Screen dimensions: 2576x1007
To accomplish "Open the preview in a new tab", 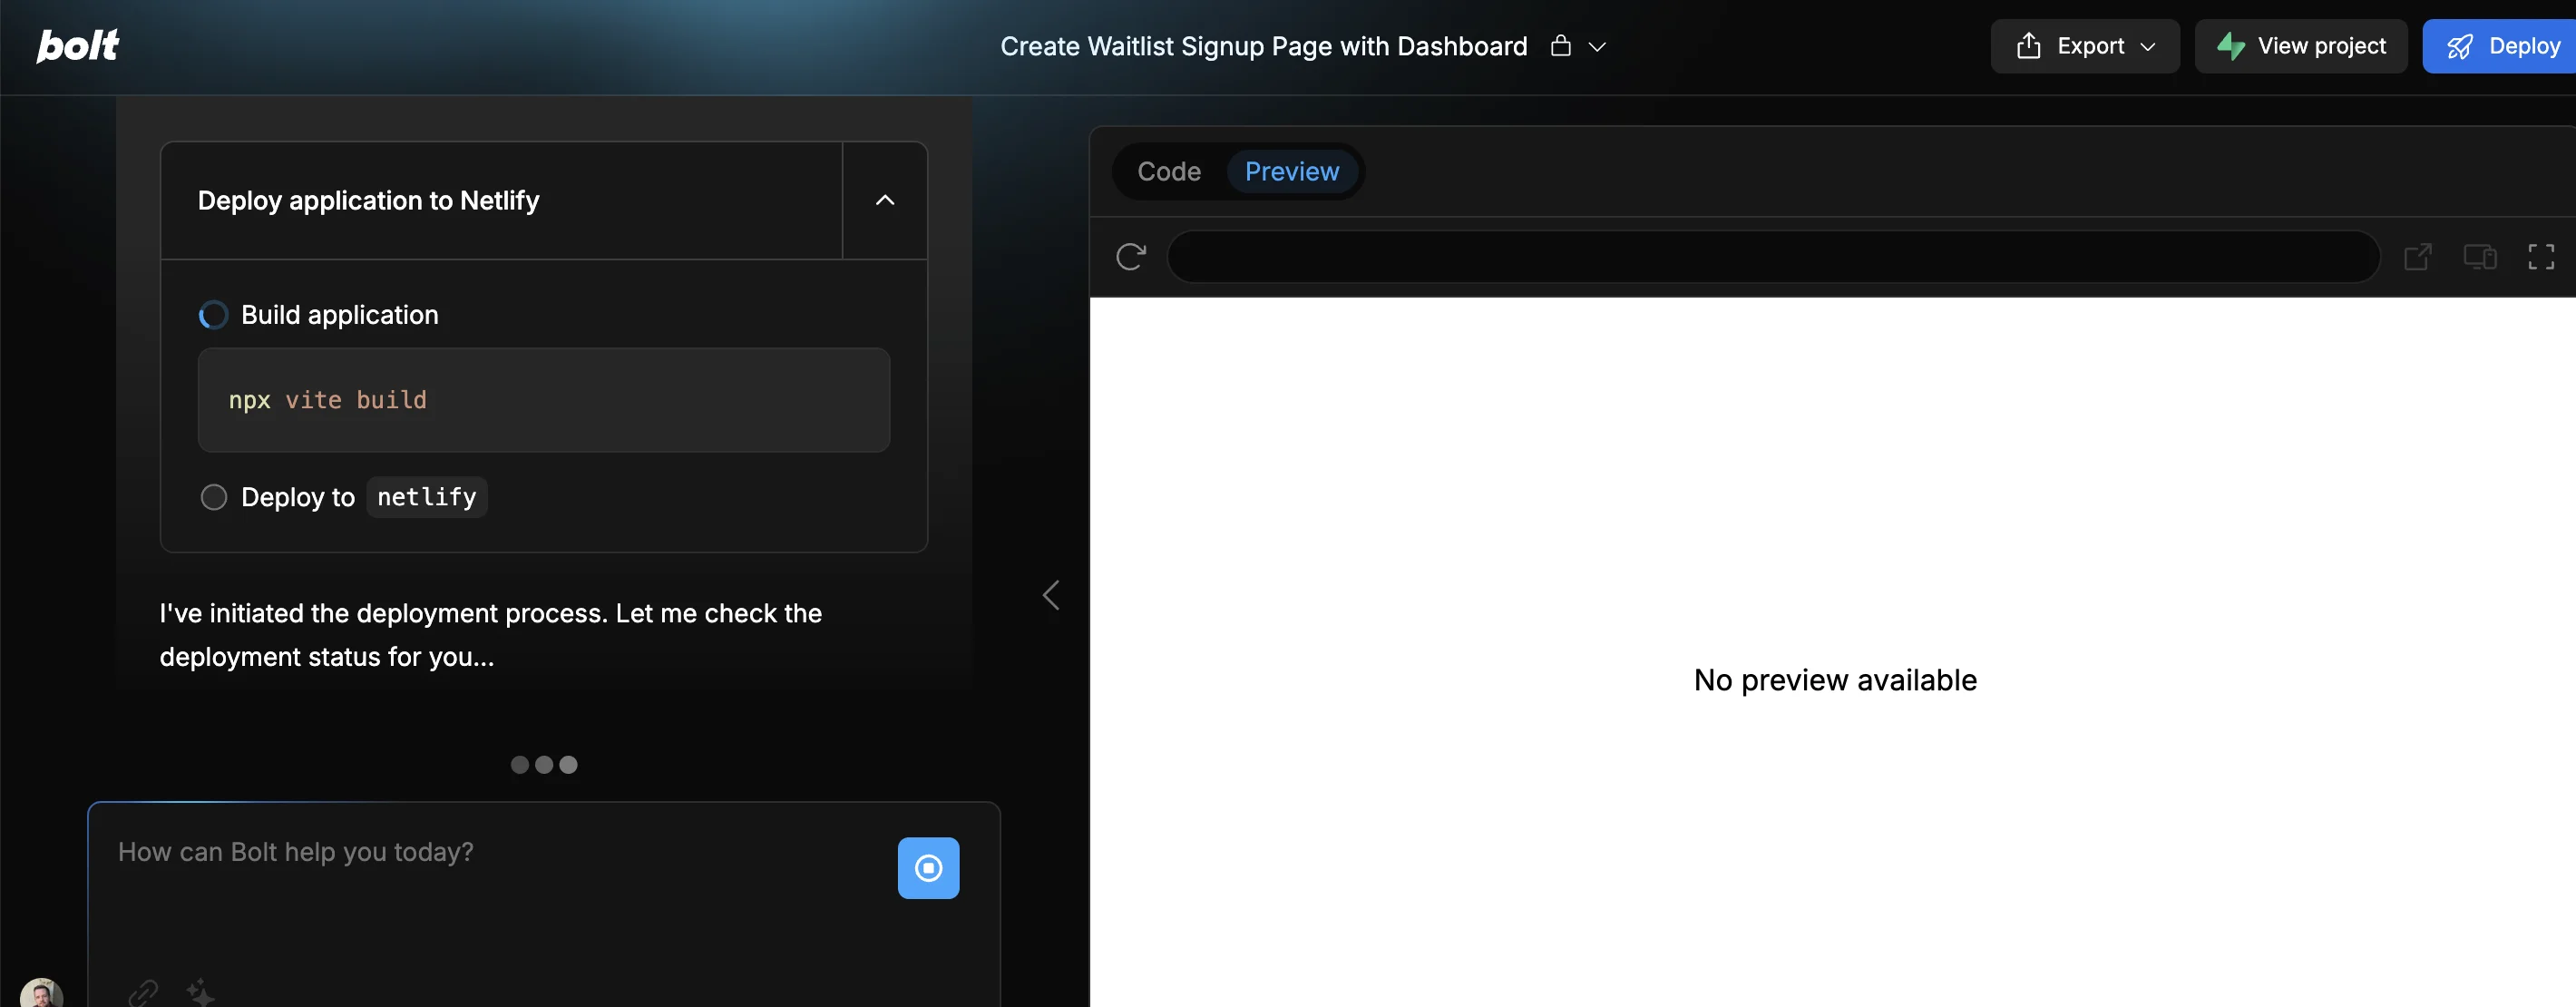I will 2417,257.
